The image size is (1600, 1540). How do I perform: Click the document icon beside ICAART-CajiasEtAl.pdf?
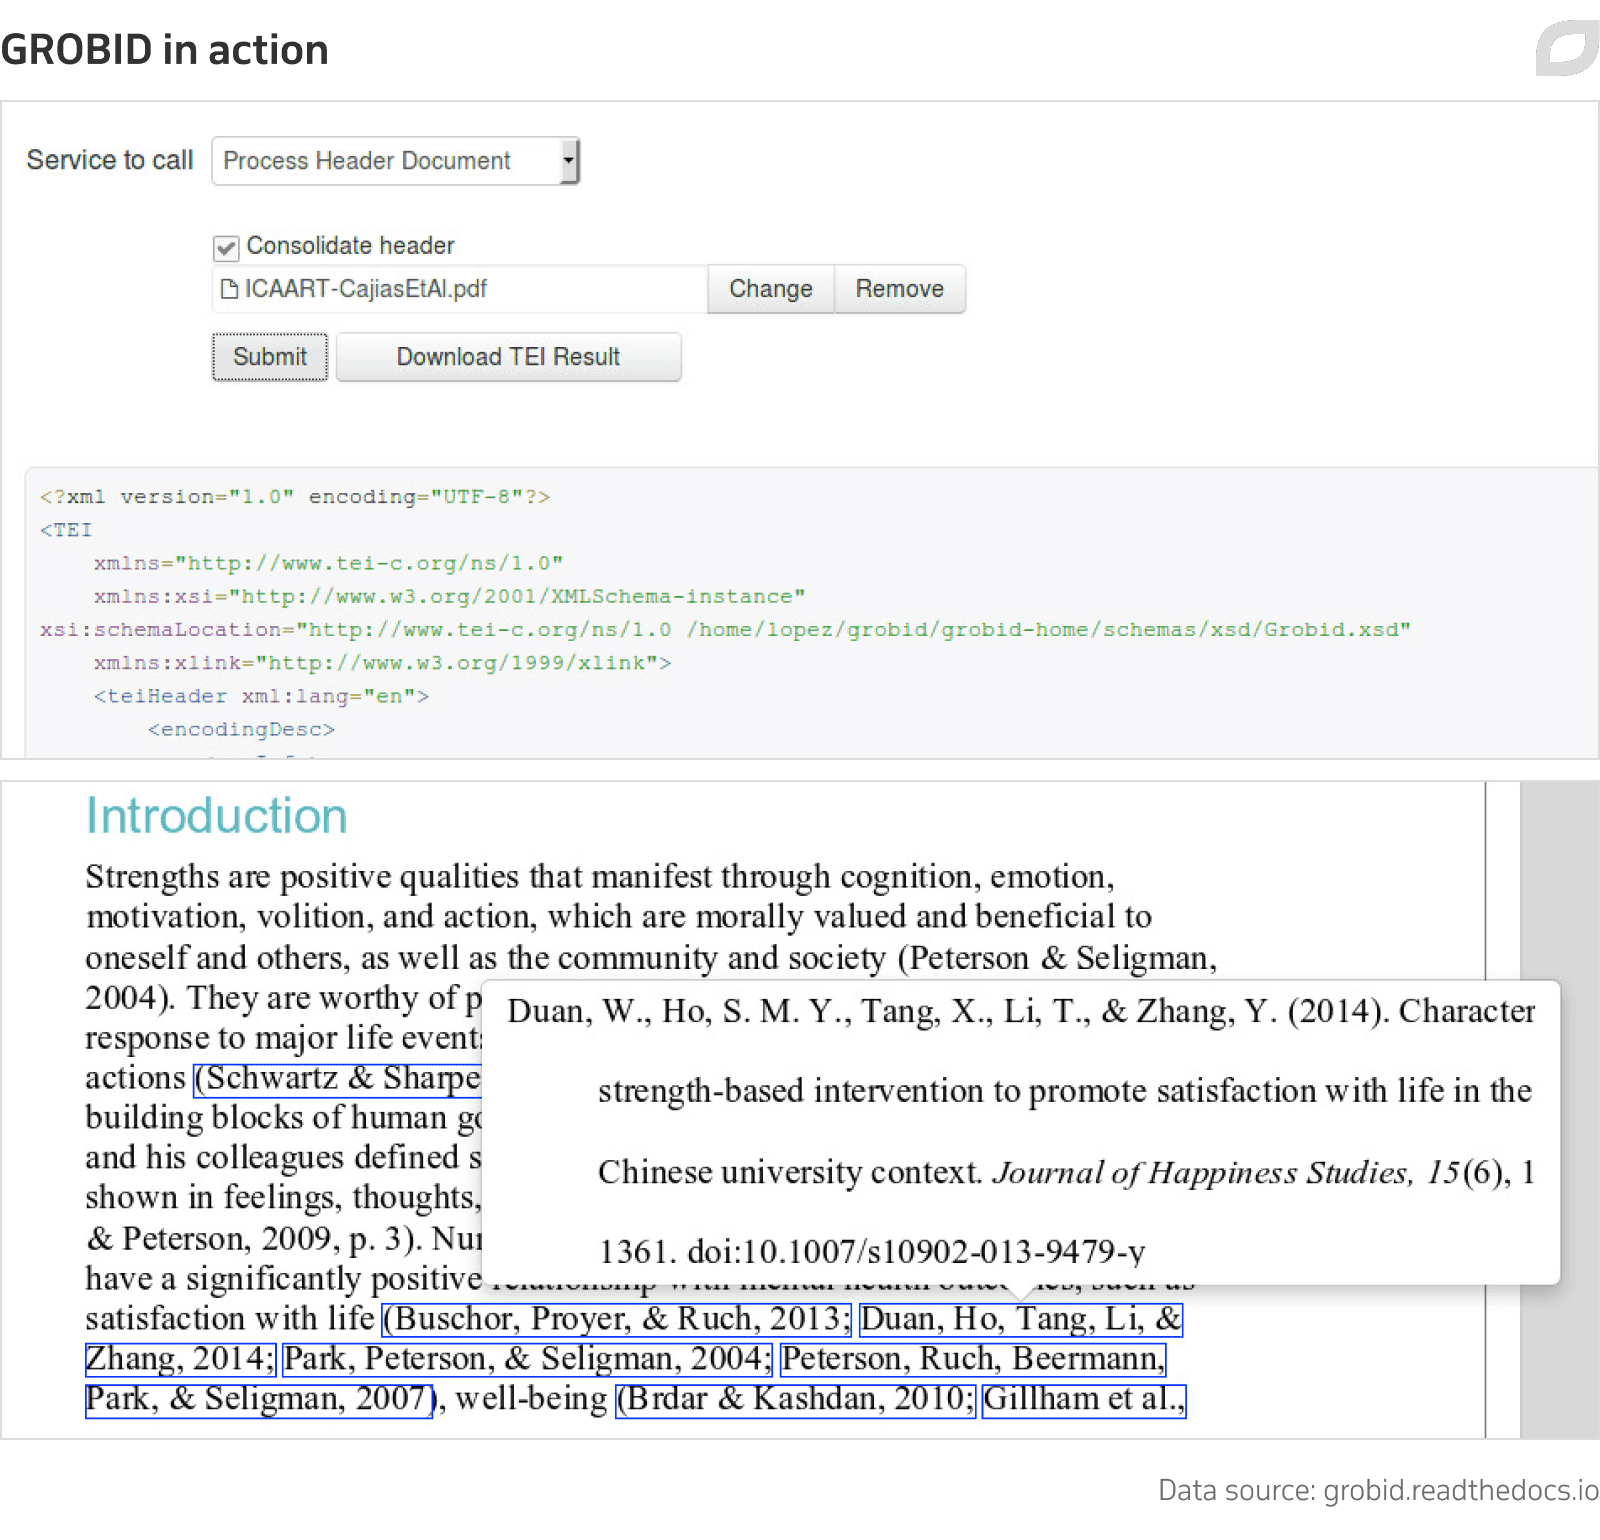pos(229,289)
